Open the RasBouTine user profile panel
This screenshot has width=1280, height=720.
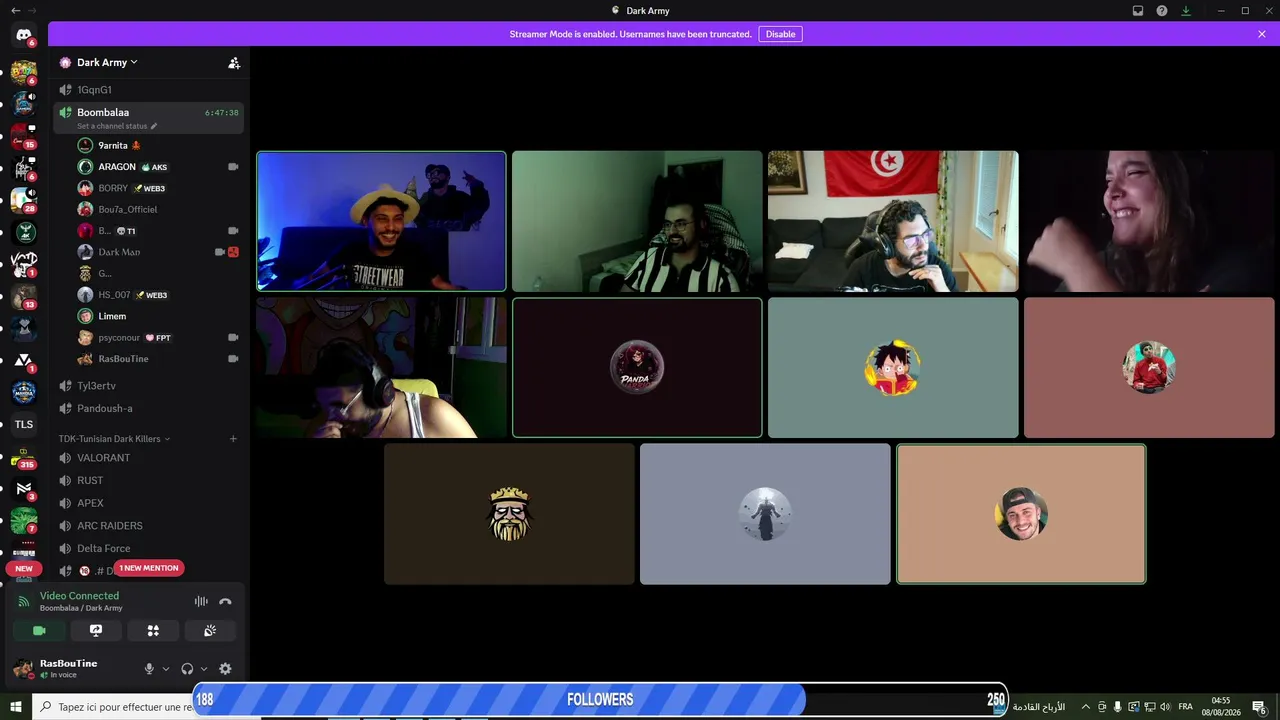[72, 668]
